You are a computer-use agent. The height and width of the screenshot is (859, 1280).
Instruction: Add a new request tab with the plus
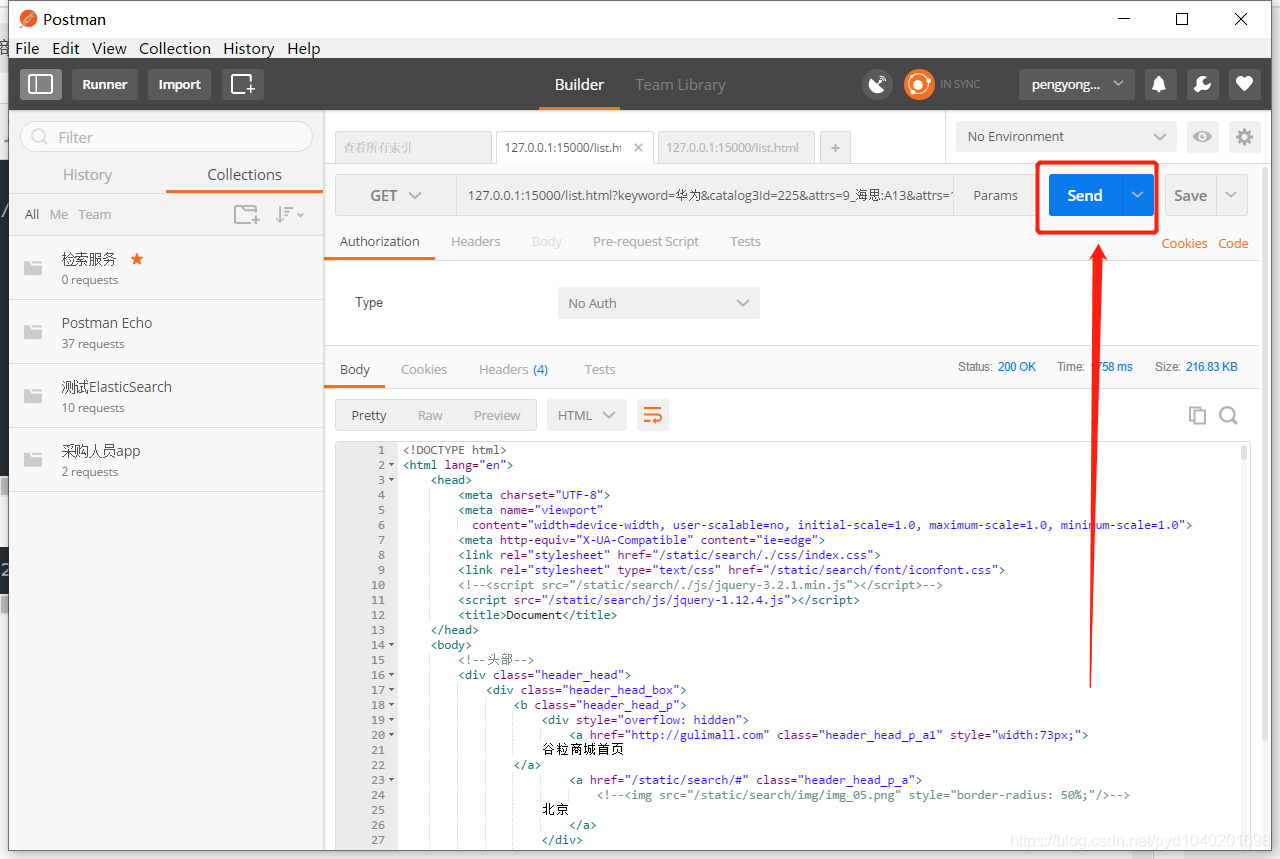click(835, 148)
